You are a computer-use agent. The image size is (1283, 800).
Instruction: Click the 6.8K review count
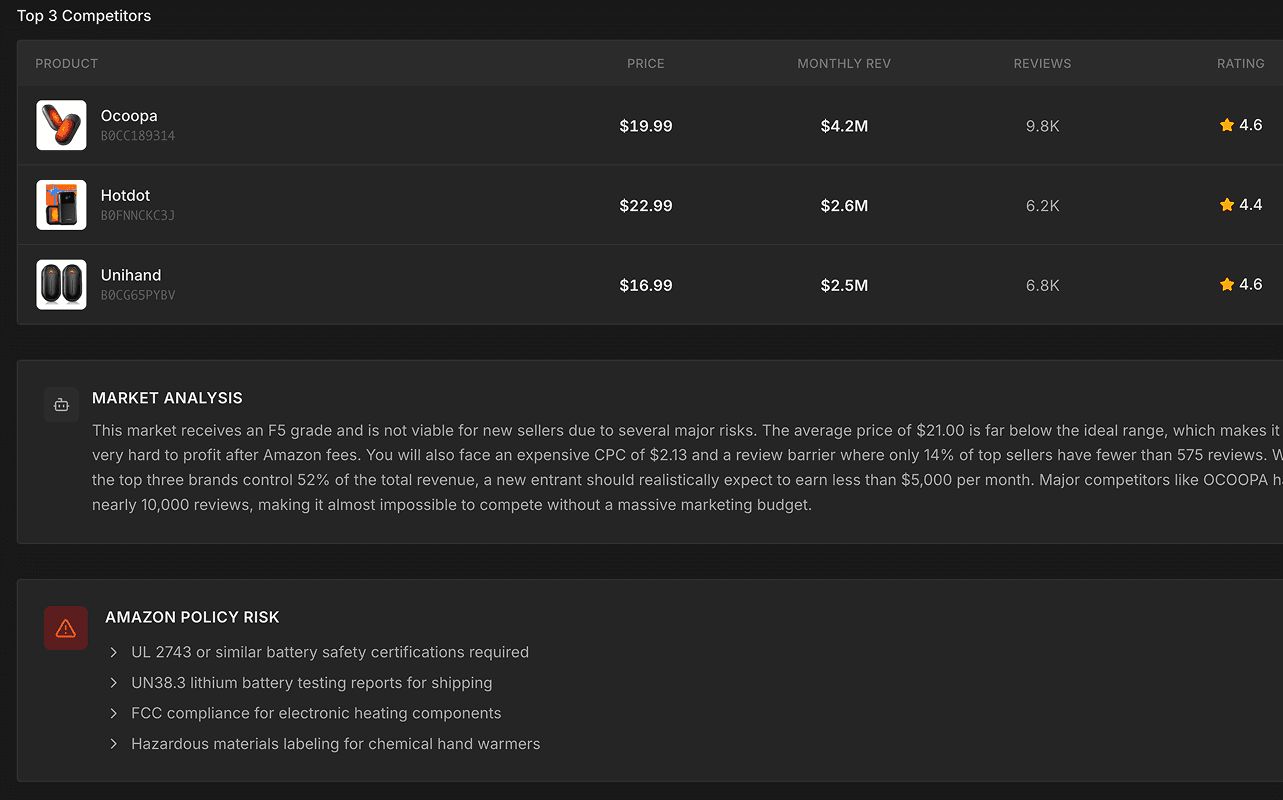[1042, 286]
